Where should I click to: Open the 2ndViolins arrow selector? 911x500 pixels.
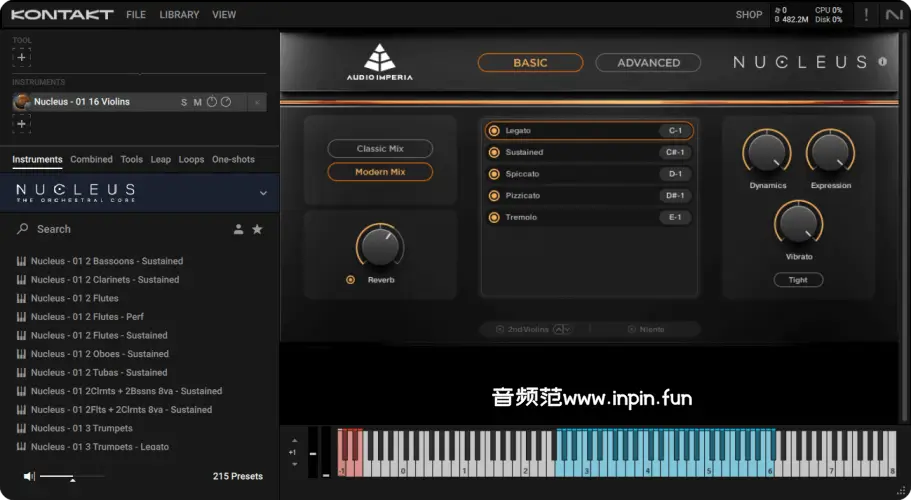pyautogui.click(x=562, y=329)
